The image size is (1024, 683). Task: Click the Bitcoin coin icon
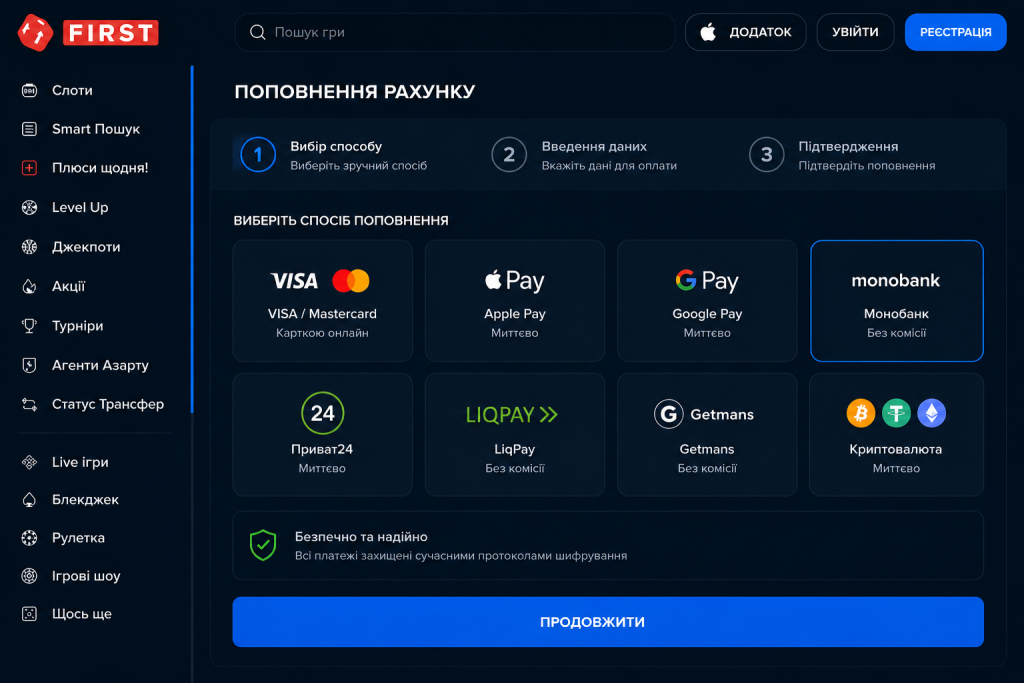point(861,413)
